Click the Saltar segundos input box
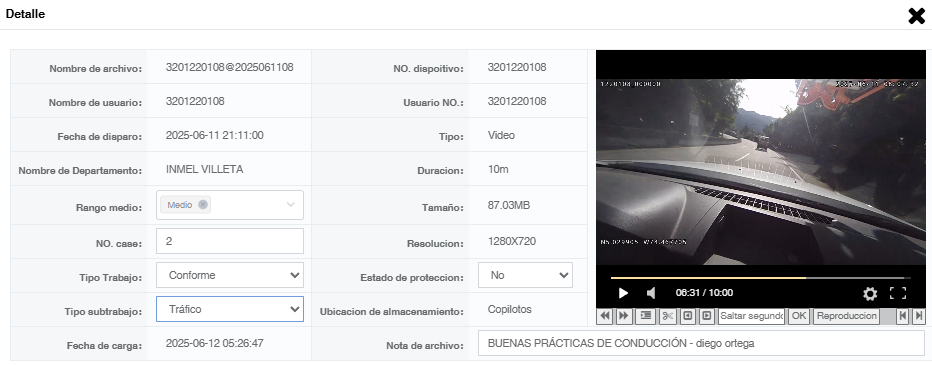 click(751, 316)
